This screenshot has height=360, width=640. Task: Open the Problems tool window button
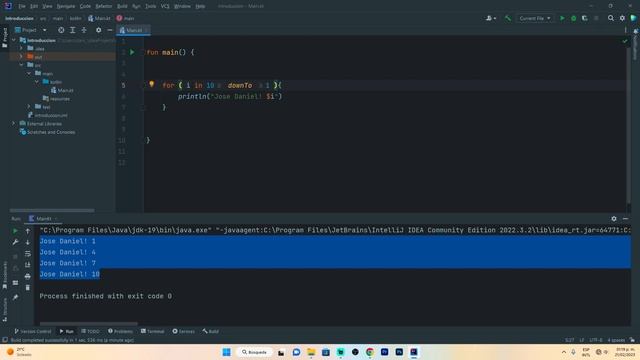[120, 331]
